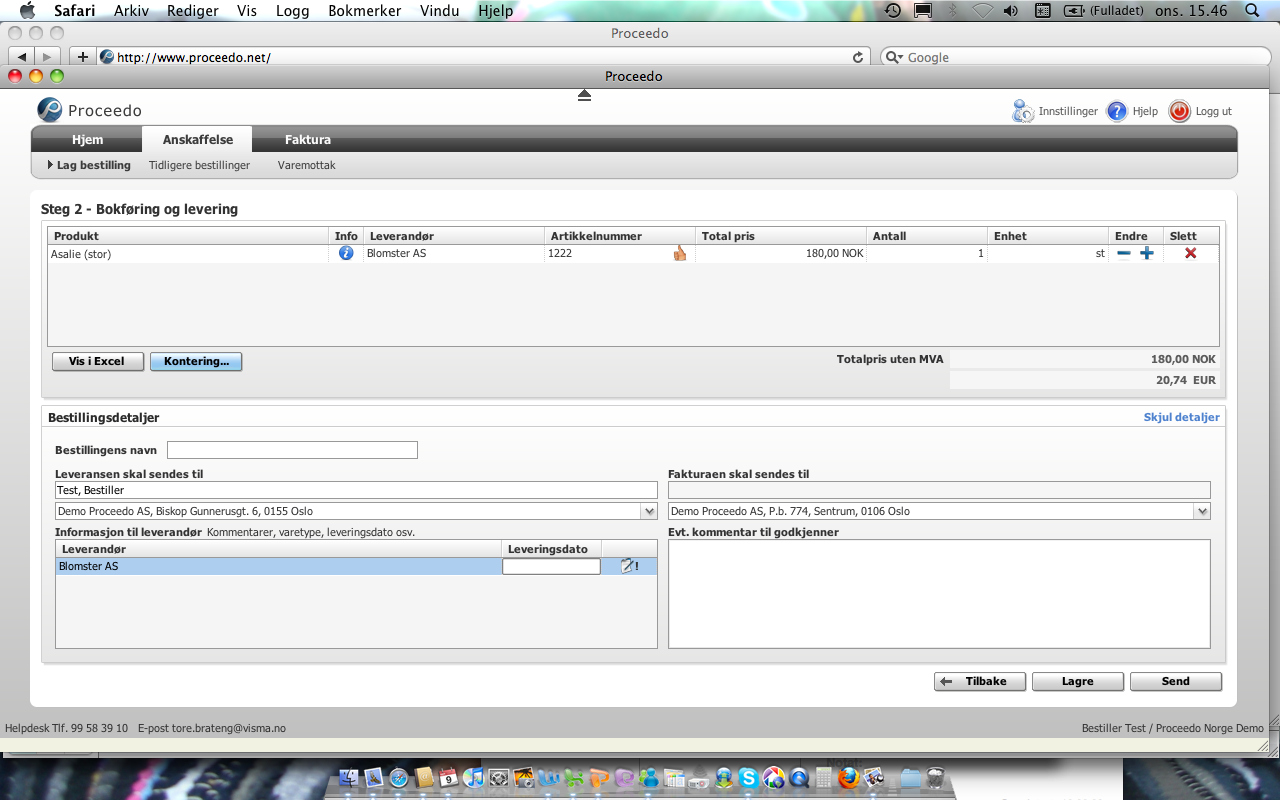The width and height of the screenshot is (1280, 800).
Task: Open the Arkiv menu
Action: (x=132, y=11)
